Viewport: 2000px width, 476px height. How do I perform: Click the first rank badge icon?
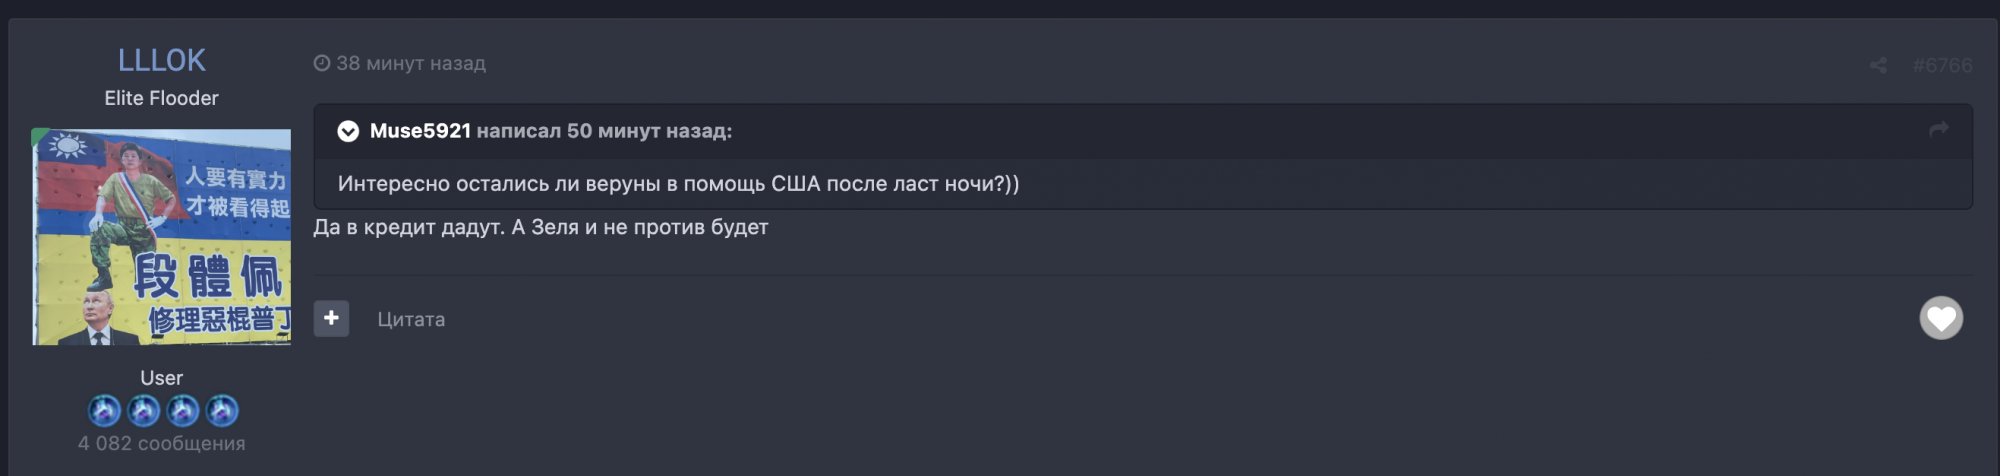104,410
